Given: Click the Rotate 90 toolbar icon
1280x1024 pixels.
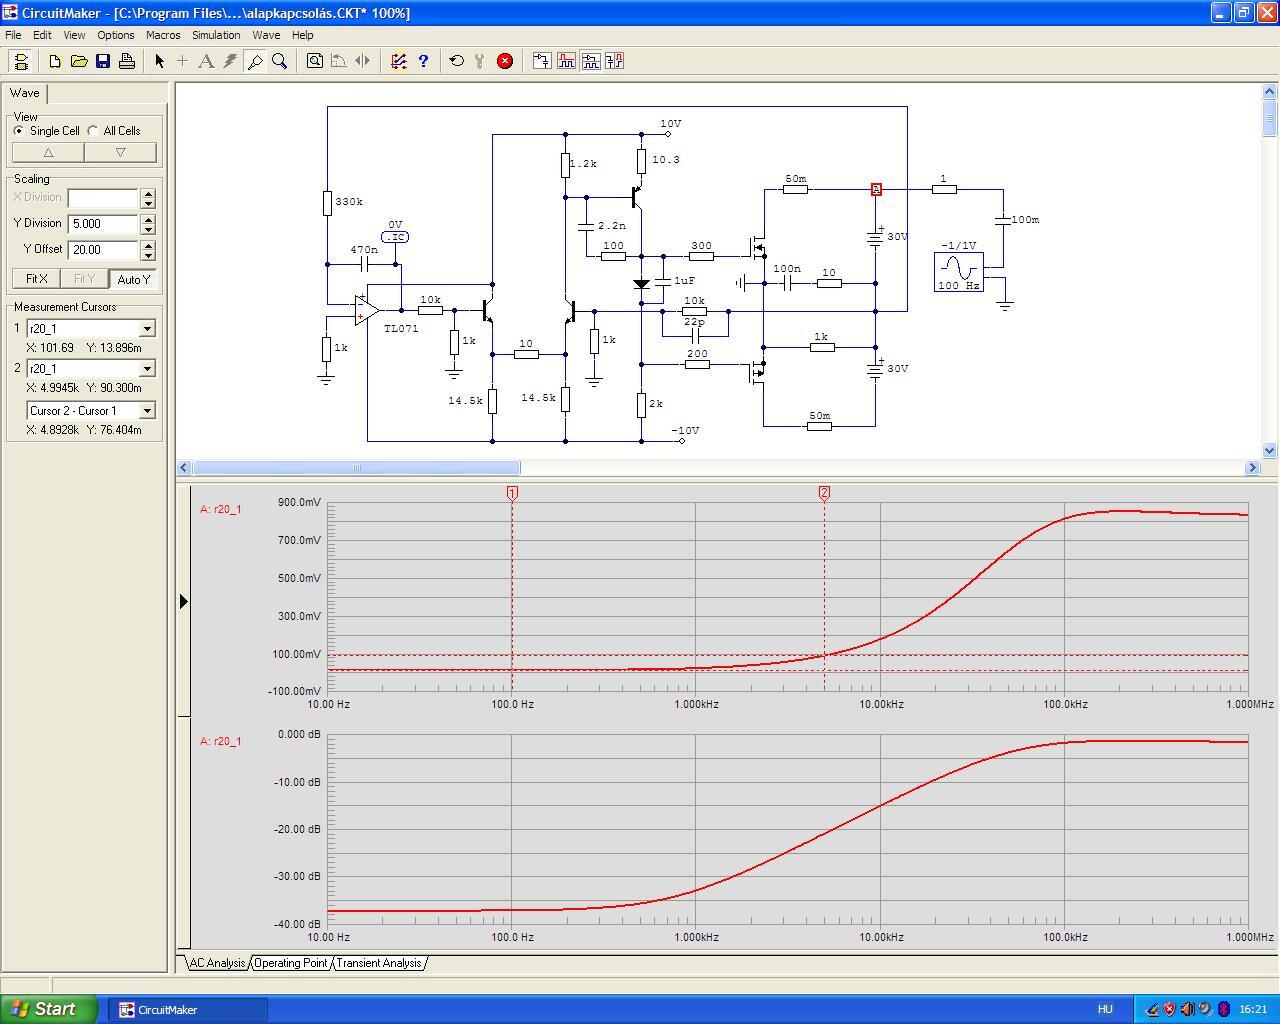Looking at the screenshot, I should pos(339,61).
